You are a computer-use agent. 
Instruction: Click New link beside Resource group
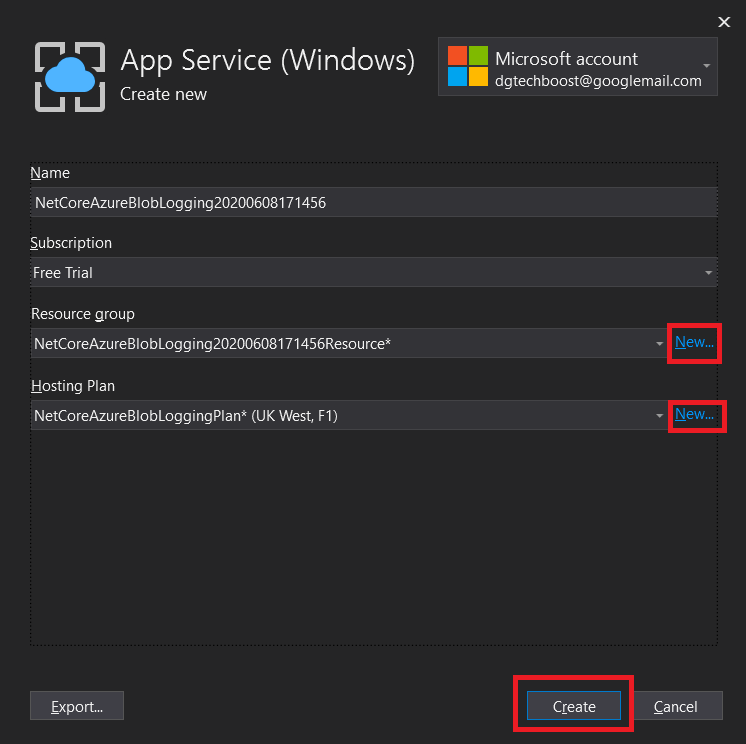pyautogui.click(x=694, y=342)
